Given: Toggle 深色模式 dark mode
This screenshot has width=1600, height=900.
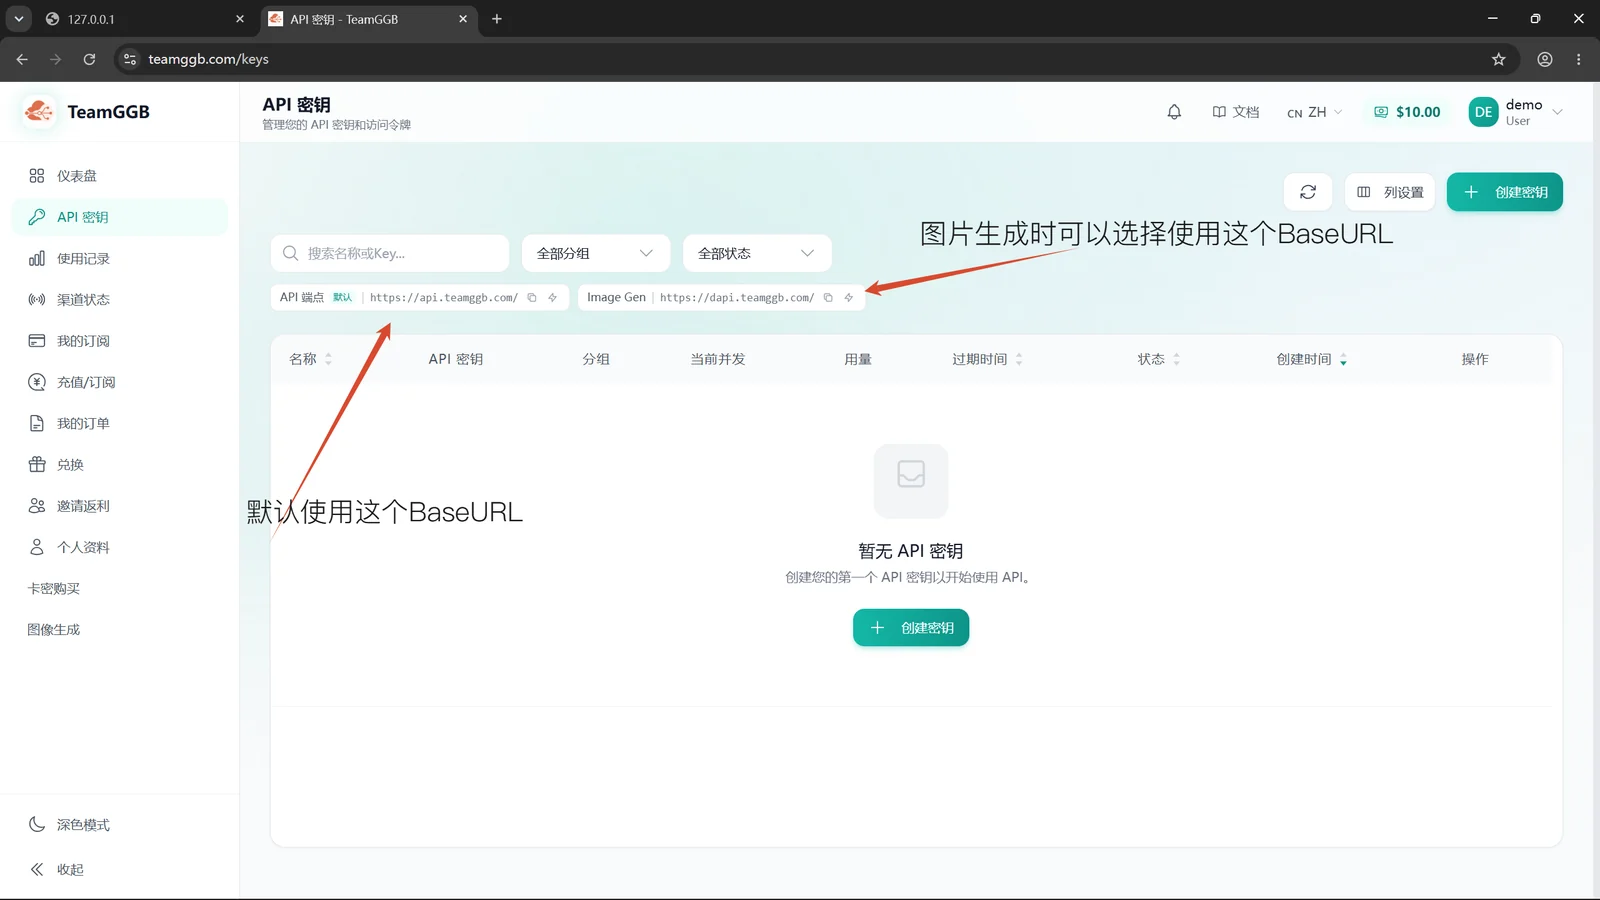Looking at the screenshot, I should tap(120, 825).
